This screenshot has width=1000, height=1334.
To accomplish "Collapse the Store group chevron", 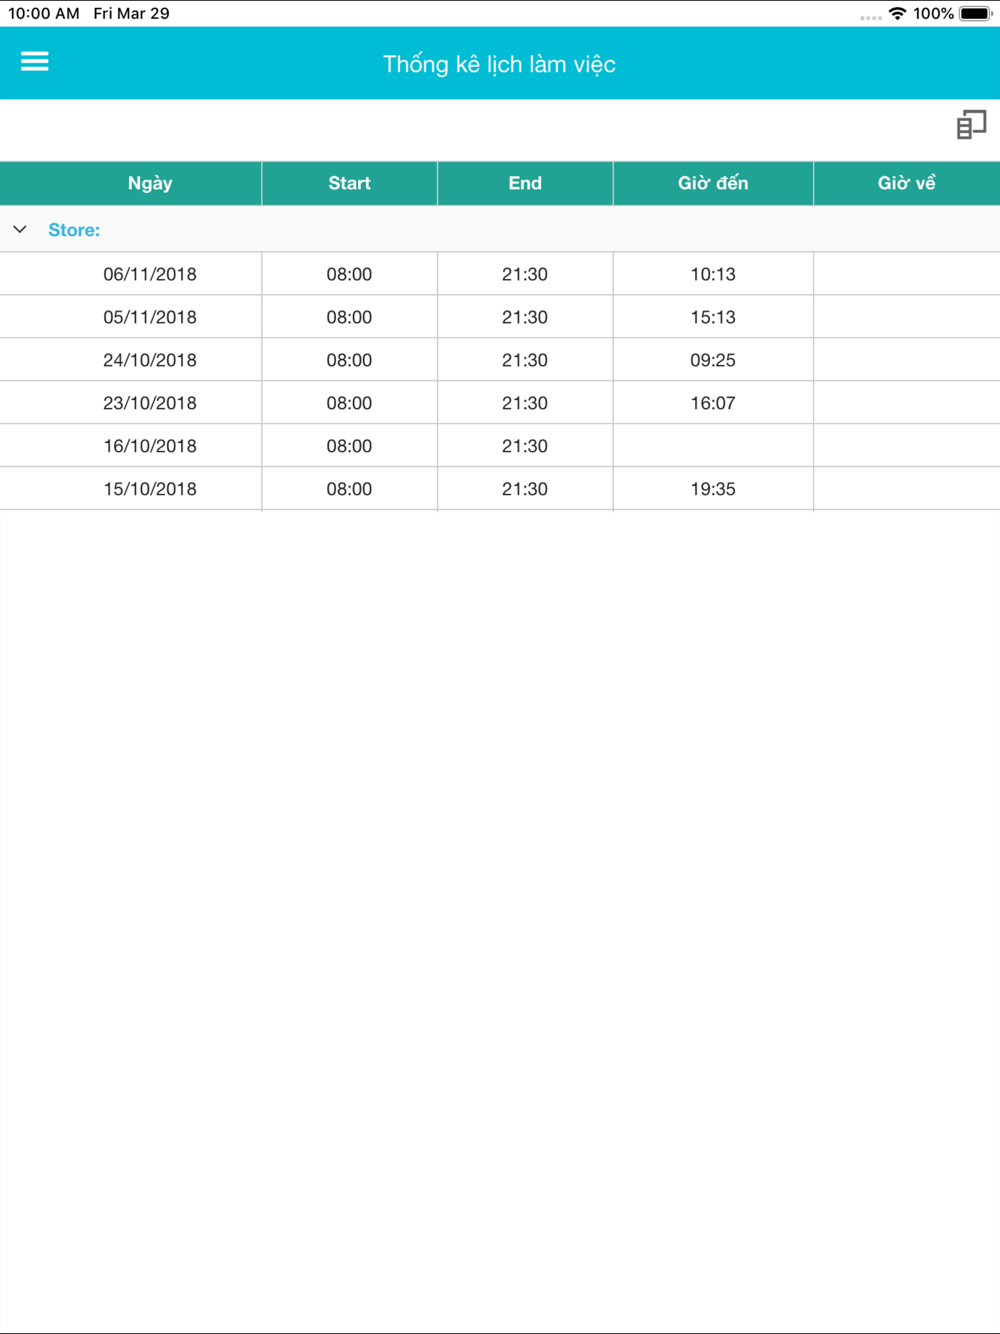I will [x=20, y=230].
